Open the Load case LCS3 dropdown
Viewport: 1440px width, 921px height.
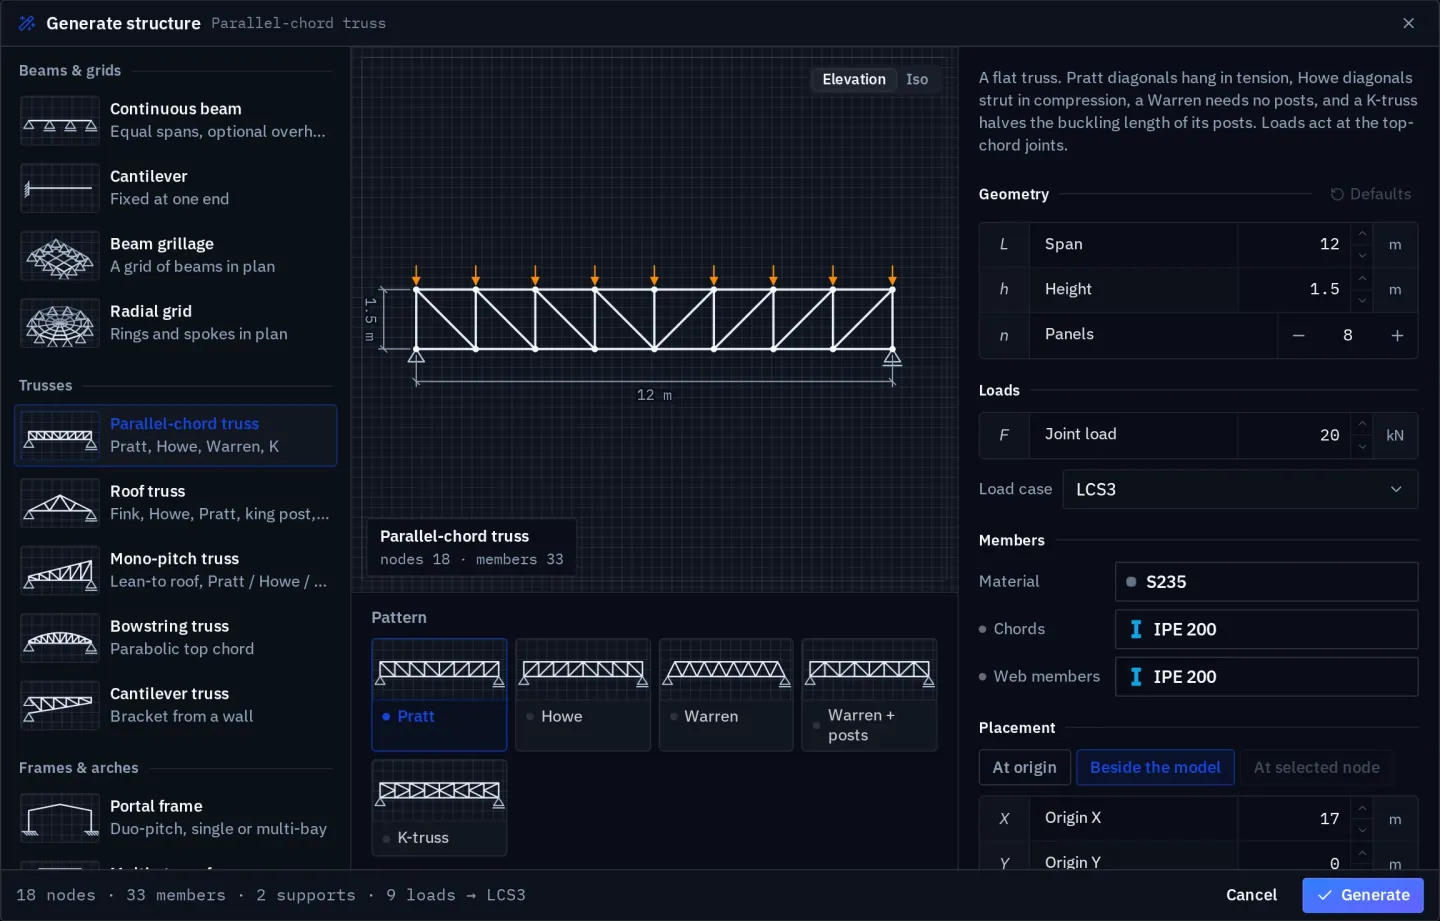click(1240, 489)
